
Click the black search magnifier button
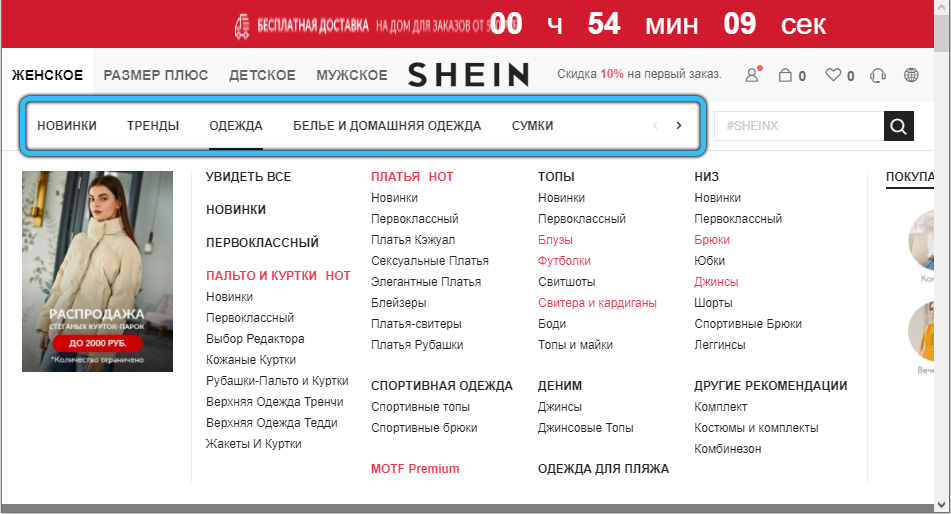click(x=898, y=126)
